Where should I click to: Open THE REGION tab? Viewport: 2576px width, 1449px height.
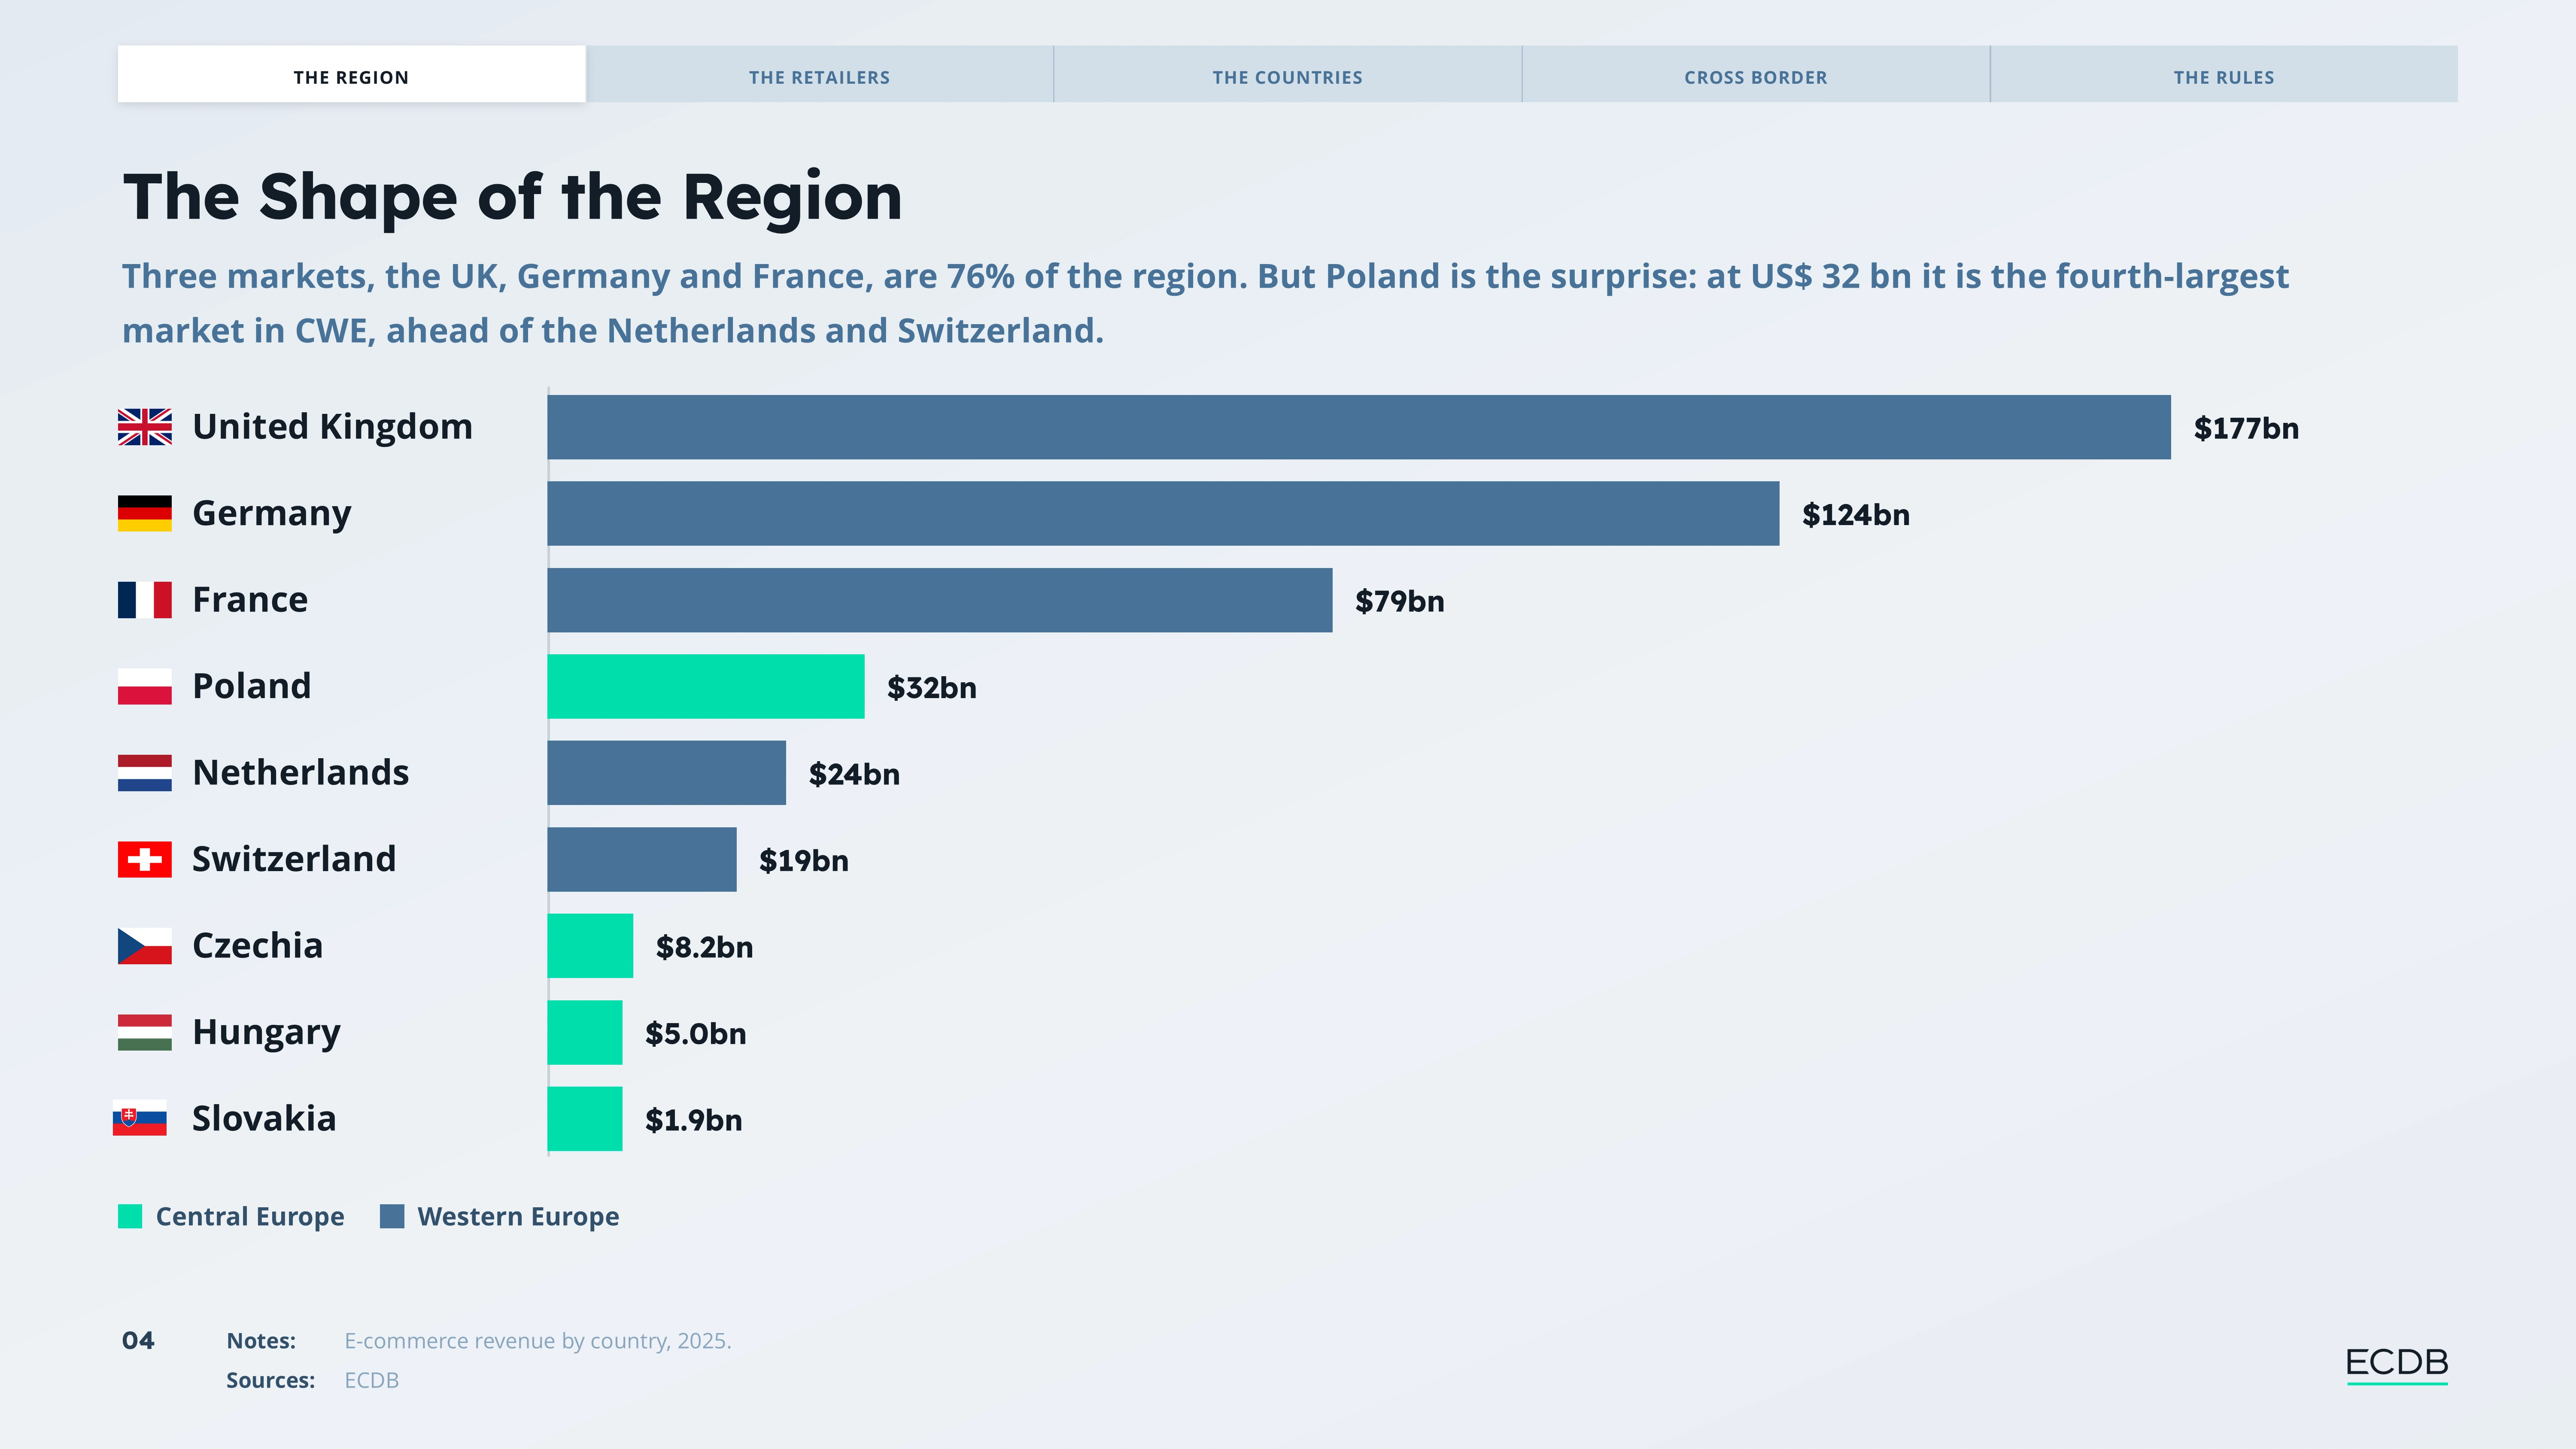[351, 74]
